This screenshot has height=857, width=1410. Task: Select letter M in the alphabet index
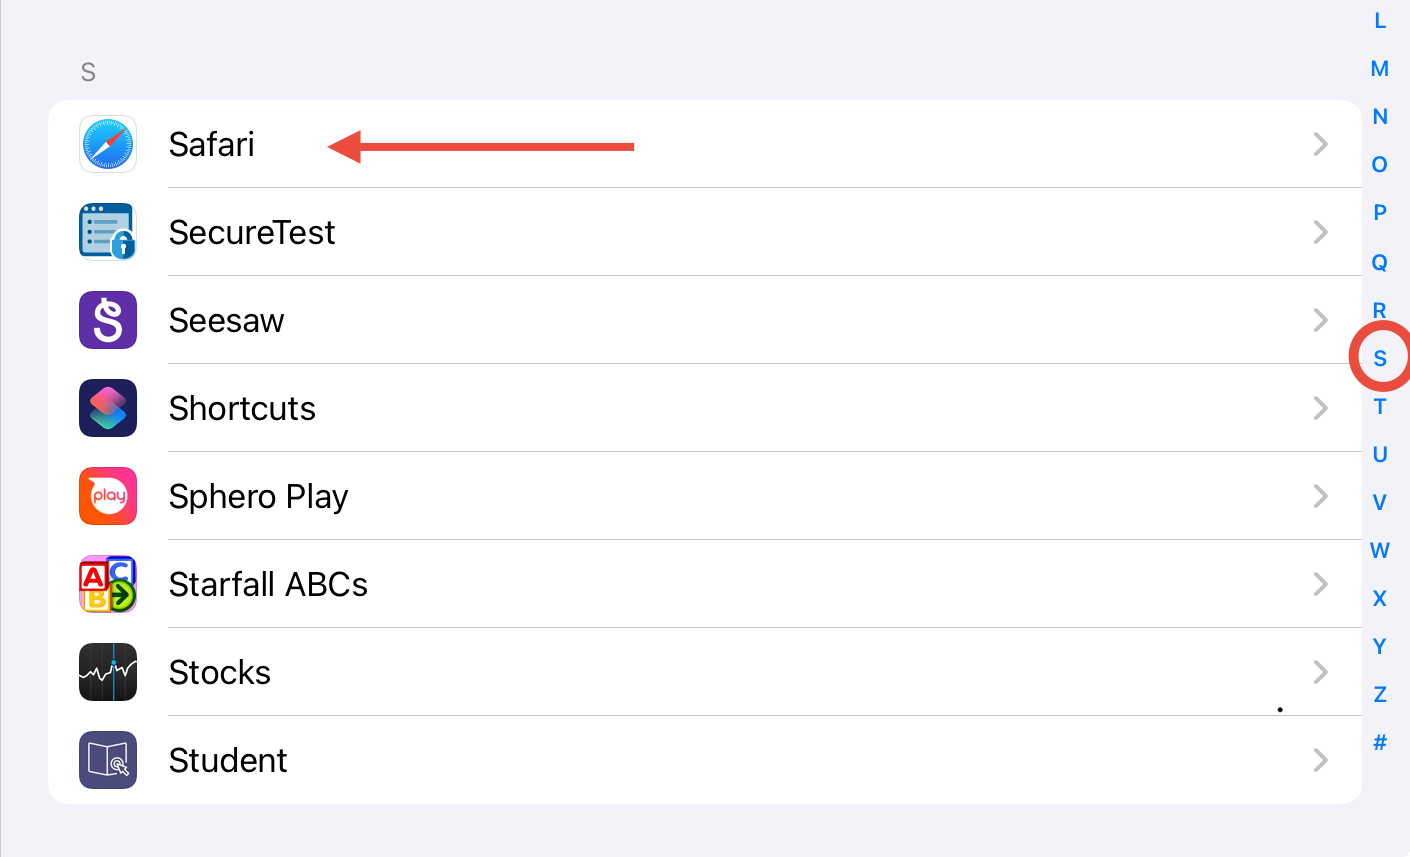1380,69
